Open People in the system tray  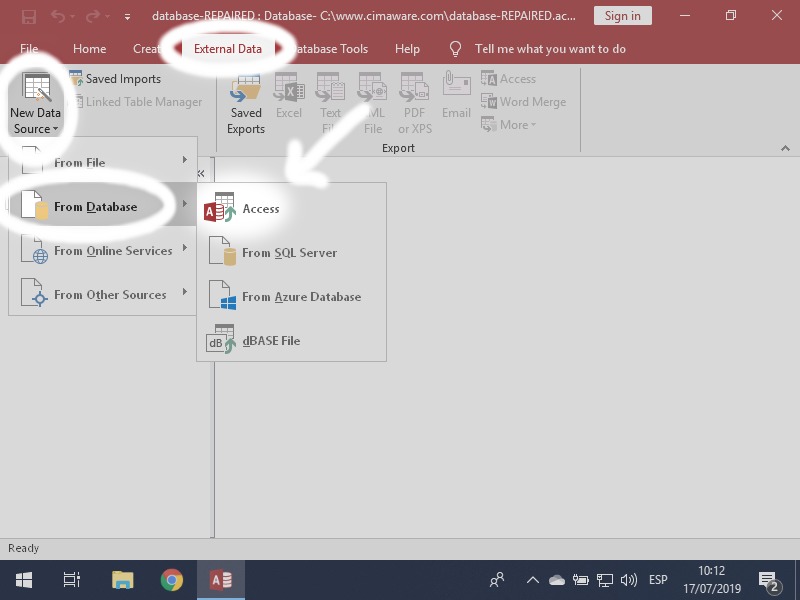pyautogui.click(x=497, y=580)
